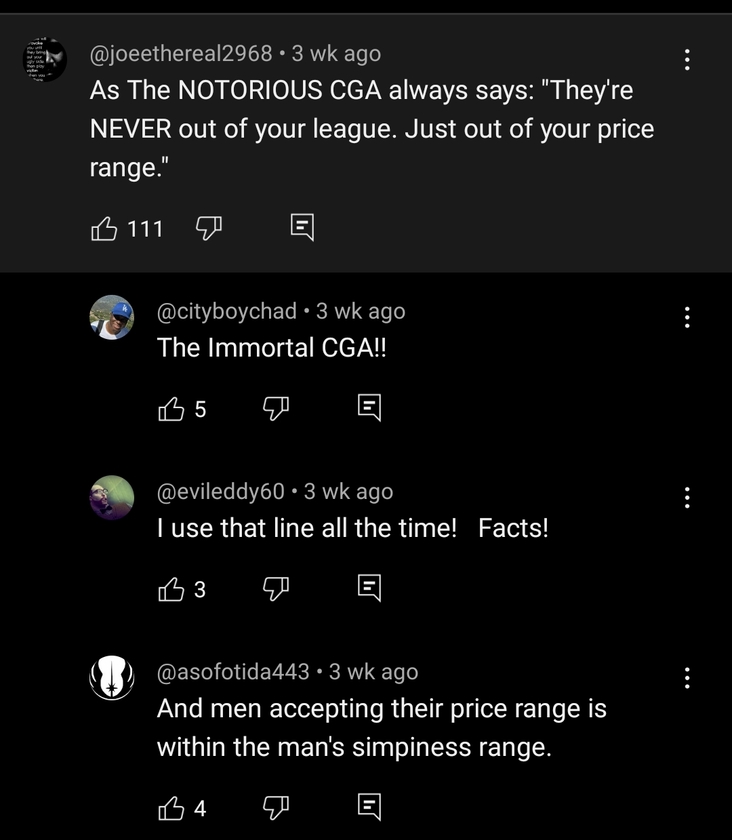Like @asofotida443's reply
Image resolution: width=732 pixels, height=840 pixels.
click(x=171, y=807)
